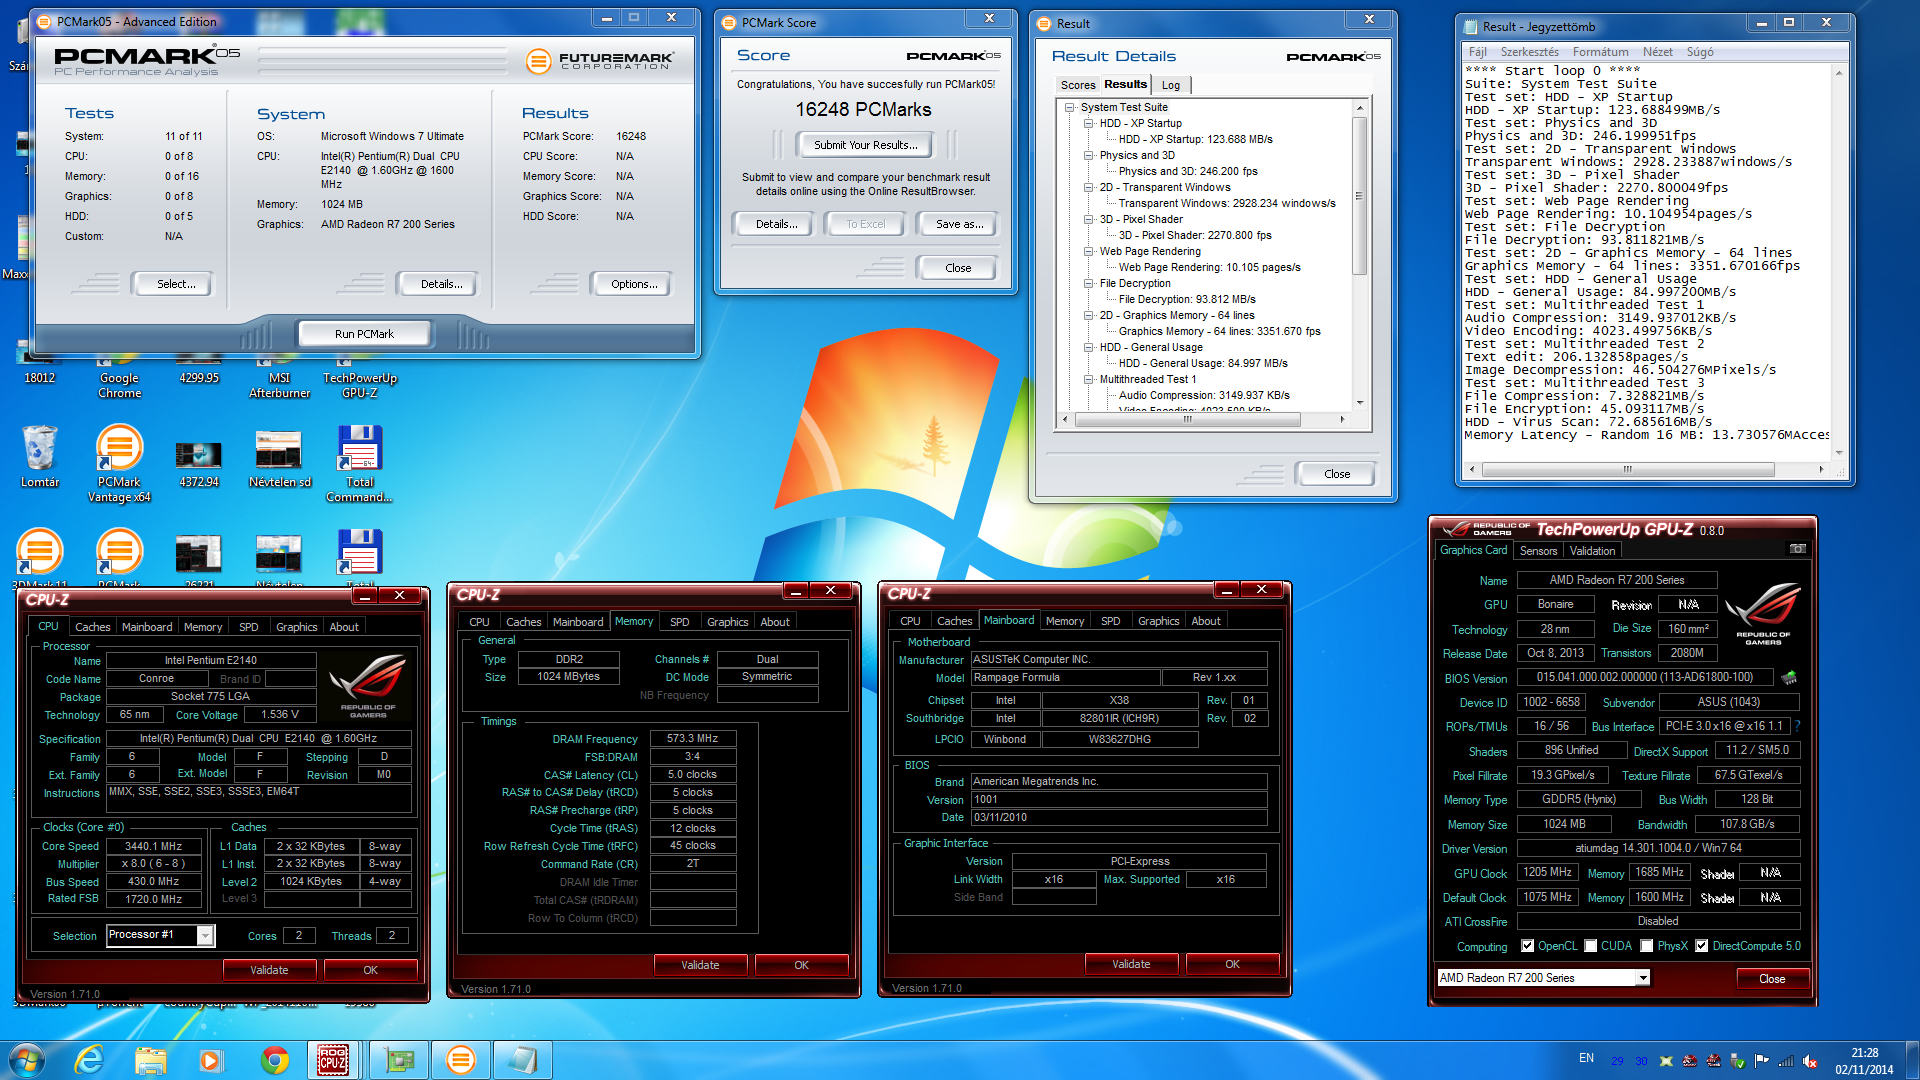Click the muted volume tray icon

[1810, 1061]
